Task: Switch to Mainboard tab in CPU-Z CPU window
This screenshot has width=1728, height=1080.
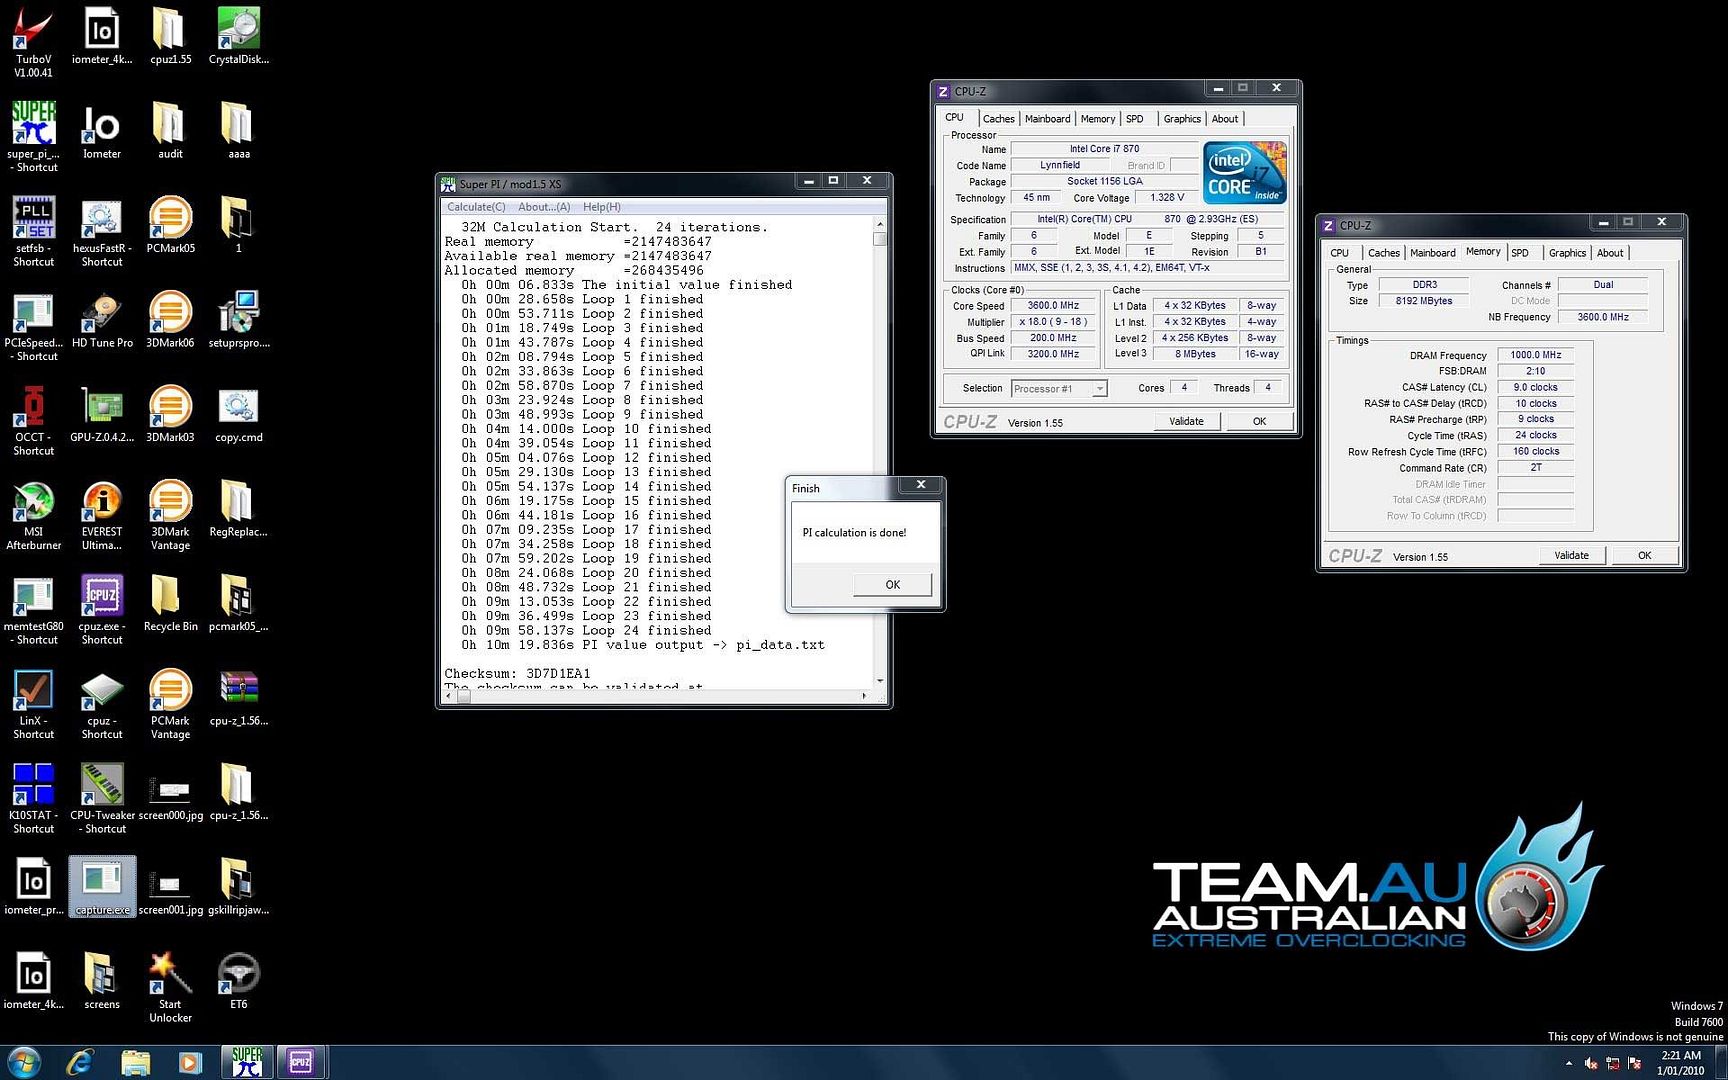Action: [1047, 119]
